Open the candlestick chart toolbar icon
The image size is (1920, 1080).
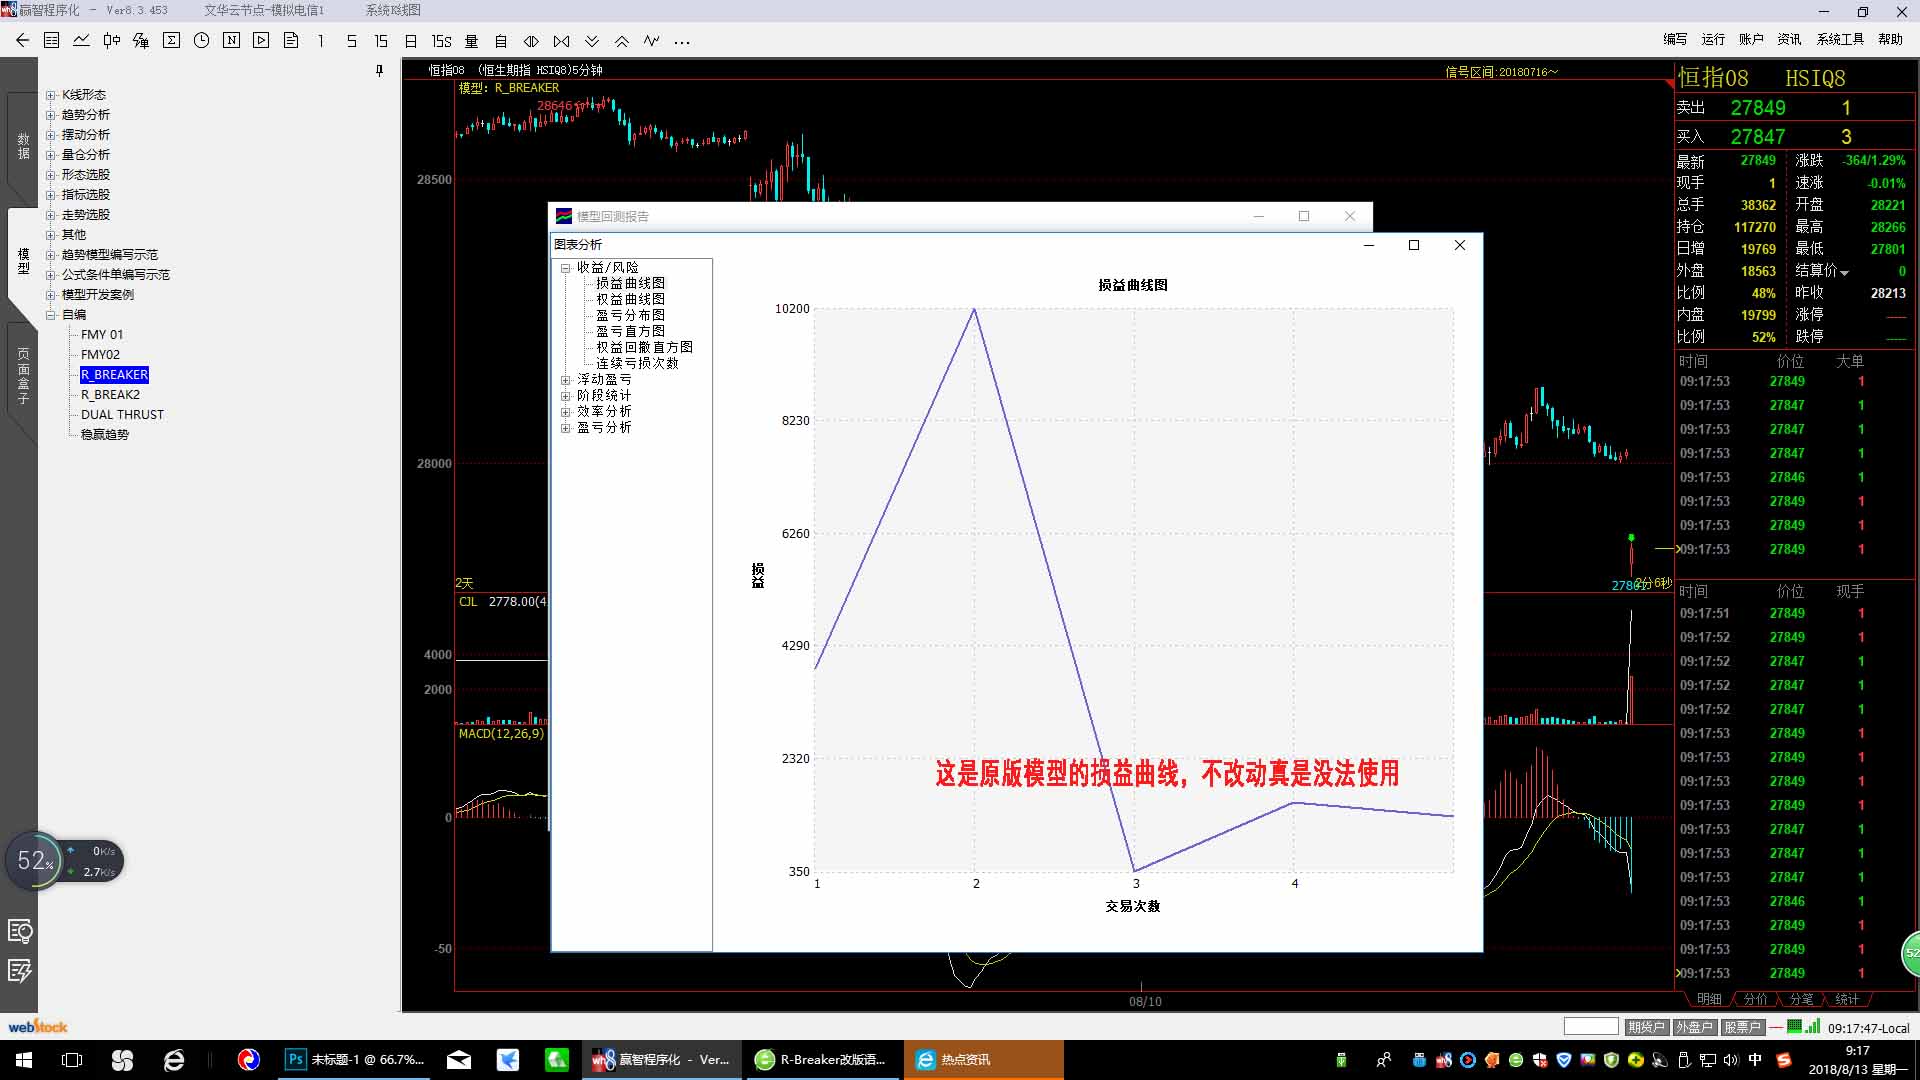click(111, 41)
